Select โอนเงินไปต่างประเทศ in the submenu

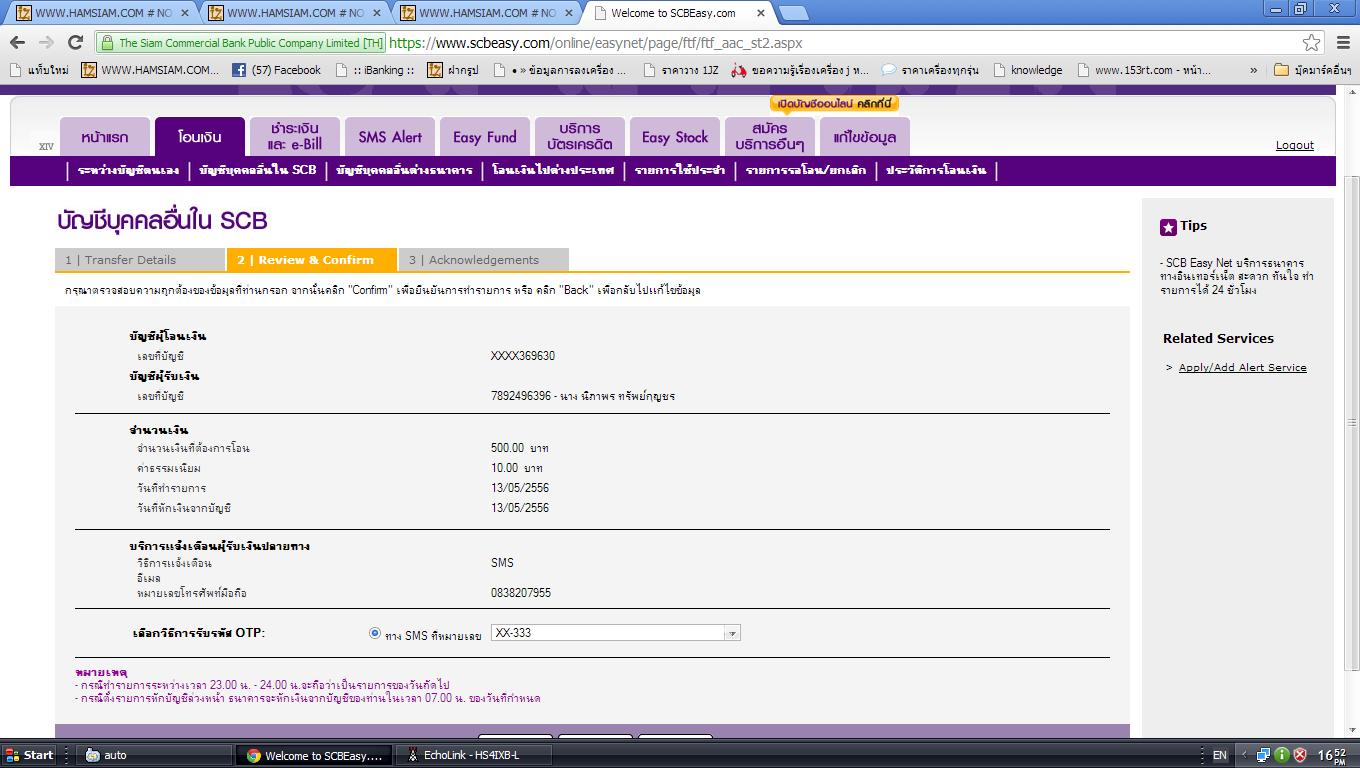coord(553,170)
